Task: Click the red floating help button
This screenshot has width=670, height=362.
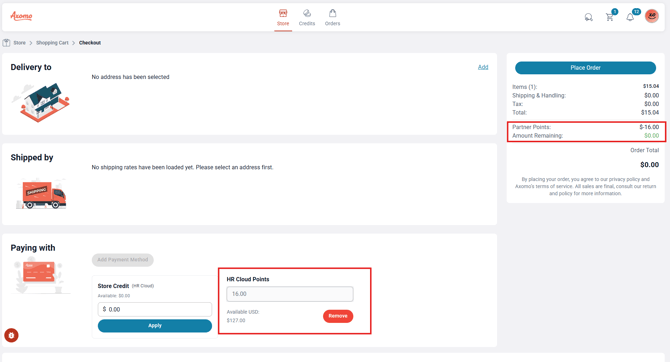Action: (12, 336)
